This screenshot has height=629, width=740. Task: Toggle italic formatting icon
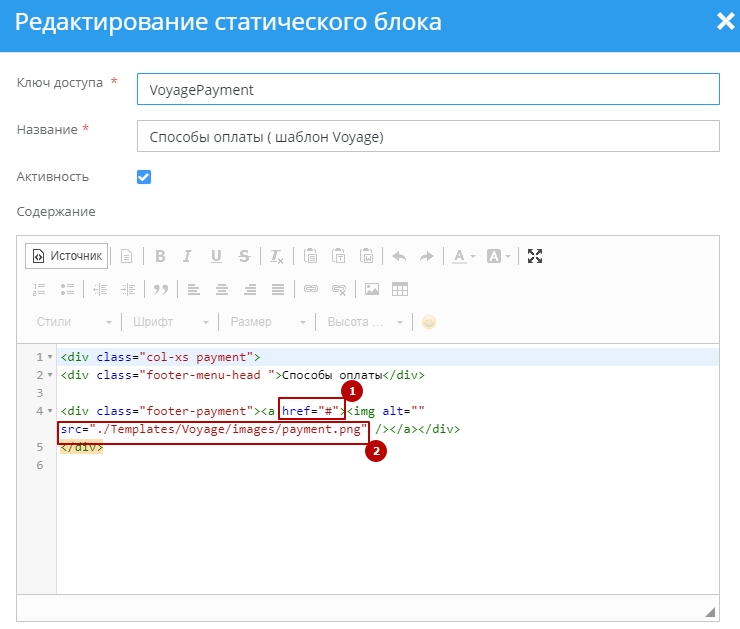click(x=187, y=256)
